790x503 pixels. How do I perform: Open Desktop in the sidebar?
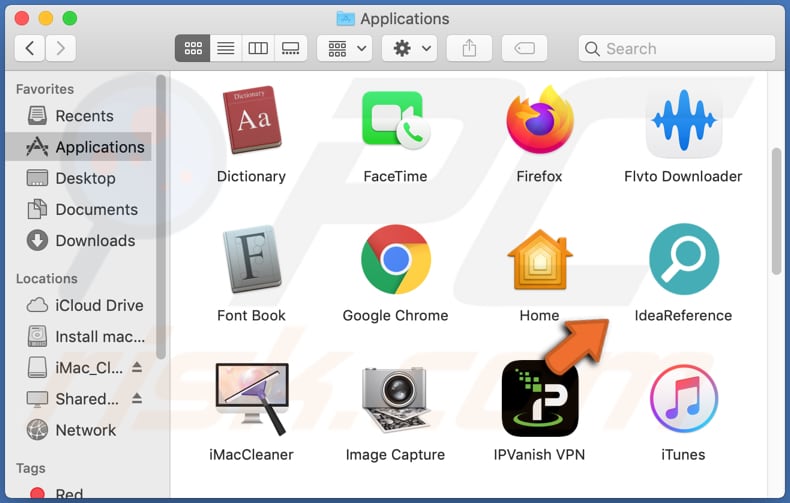(79, 178)
